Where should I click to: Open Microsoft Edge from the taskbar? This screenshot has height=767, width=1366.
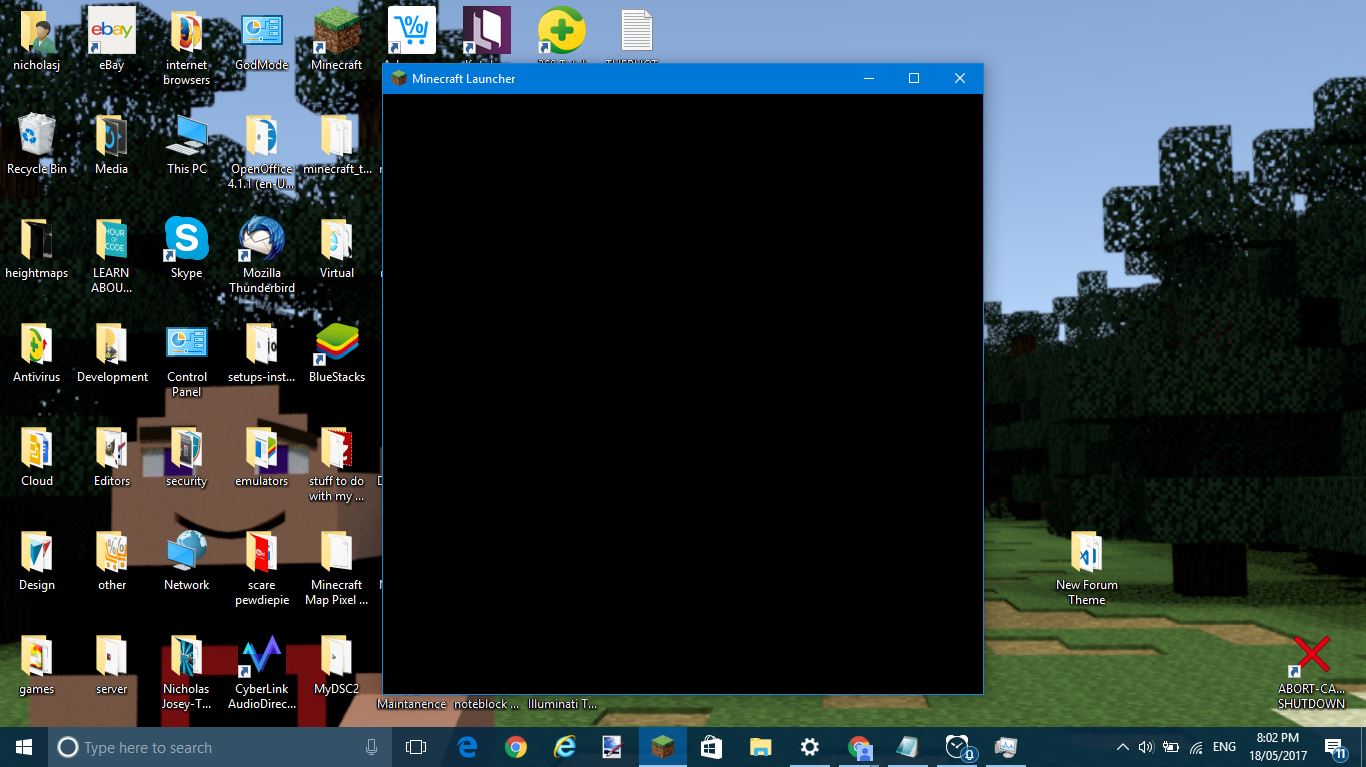coord(467,747)
